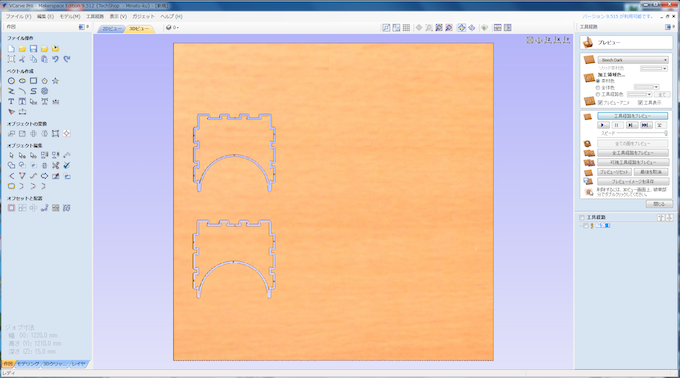
Task: Select the Draw Rectangle tool
Action: [x=33, y=81]
